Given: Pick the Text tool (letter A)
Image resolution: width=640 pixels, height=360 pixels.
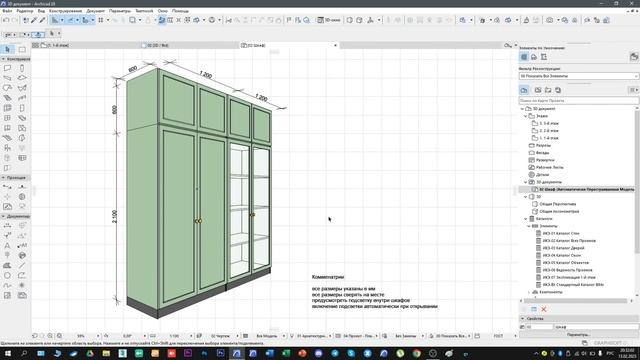Looking at the screenshot, I should [x=7, y=245].
